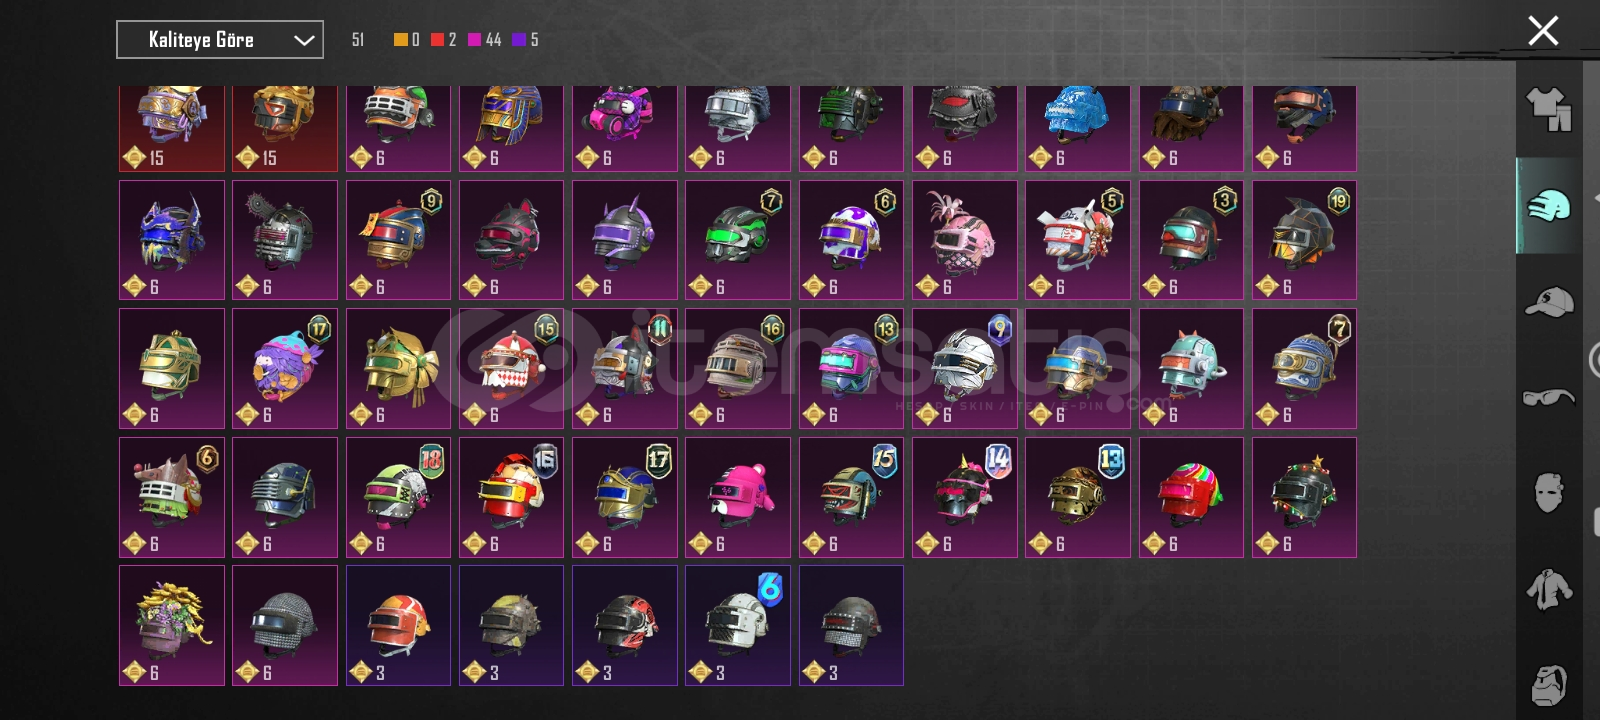Choose the blue shark helmet skin
This screenshot has height=720, width=1600.
click(x=1078, y=128)
